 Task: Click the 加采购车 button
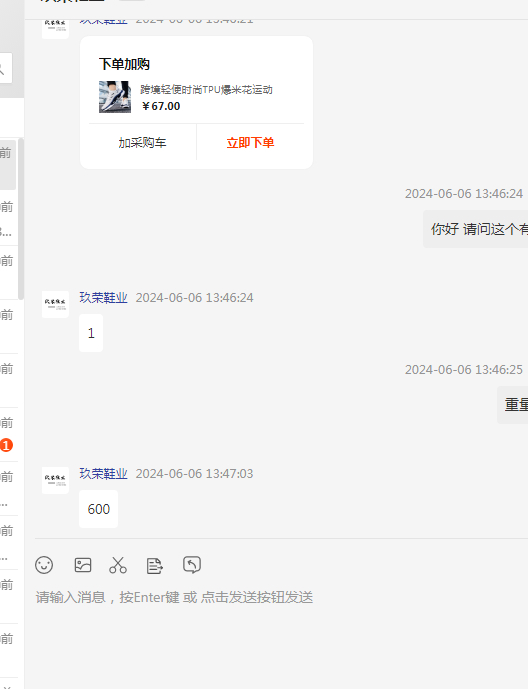[142, 142]
